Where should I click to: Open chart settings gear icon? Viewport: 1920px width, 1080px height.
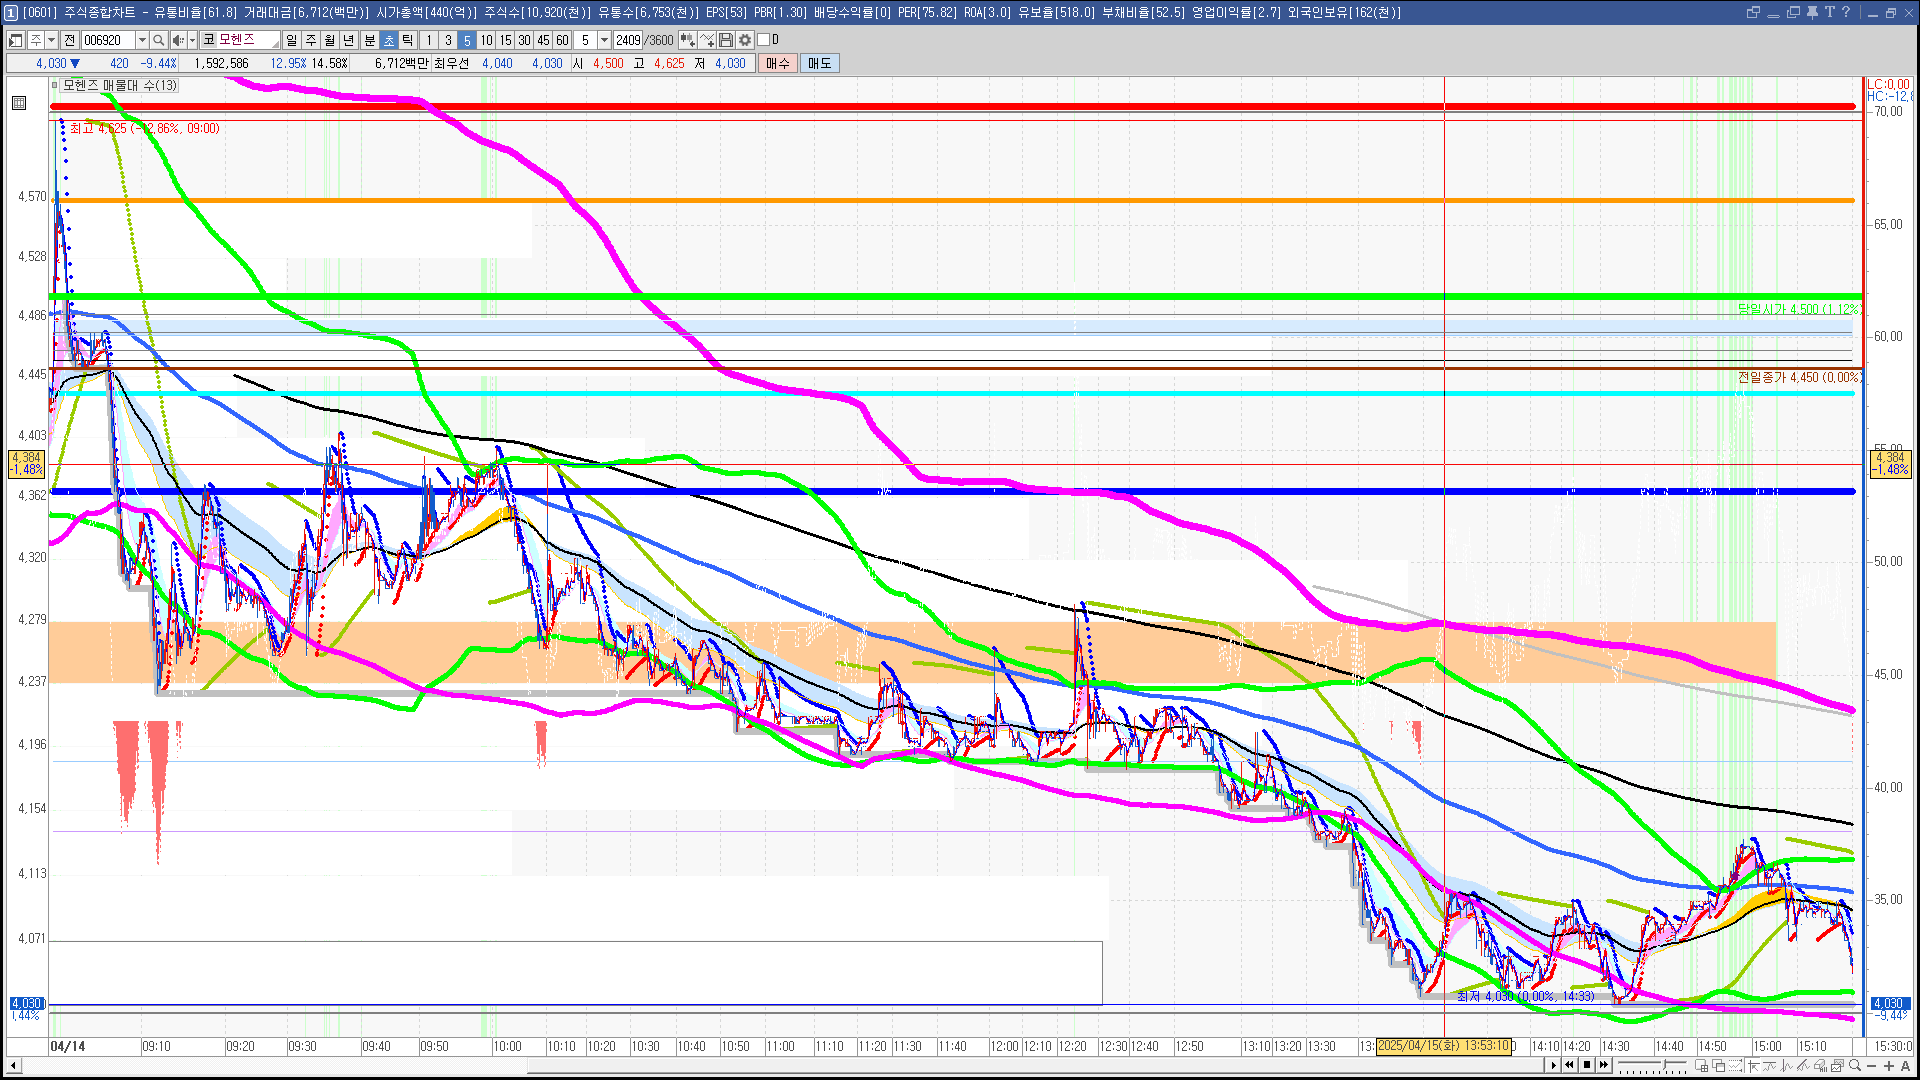point(745,40)
